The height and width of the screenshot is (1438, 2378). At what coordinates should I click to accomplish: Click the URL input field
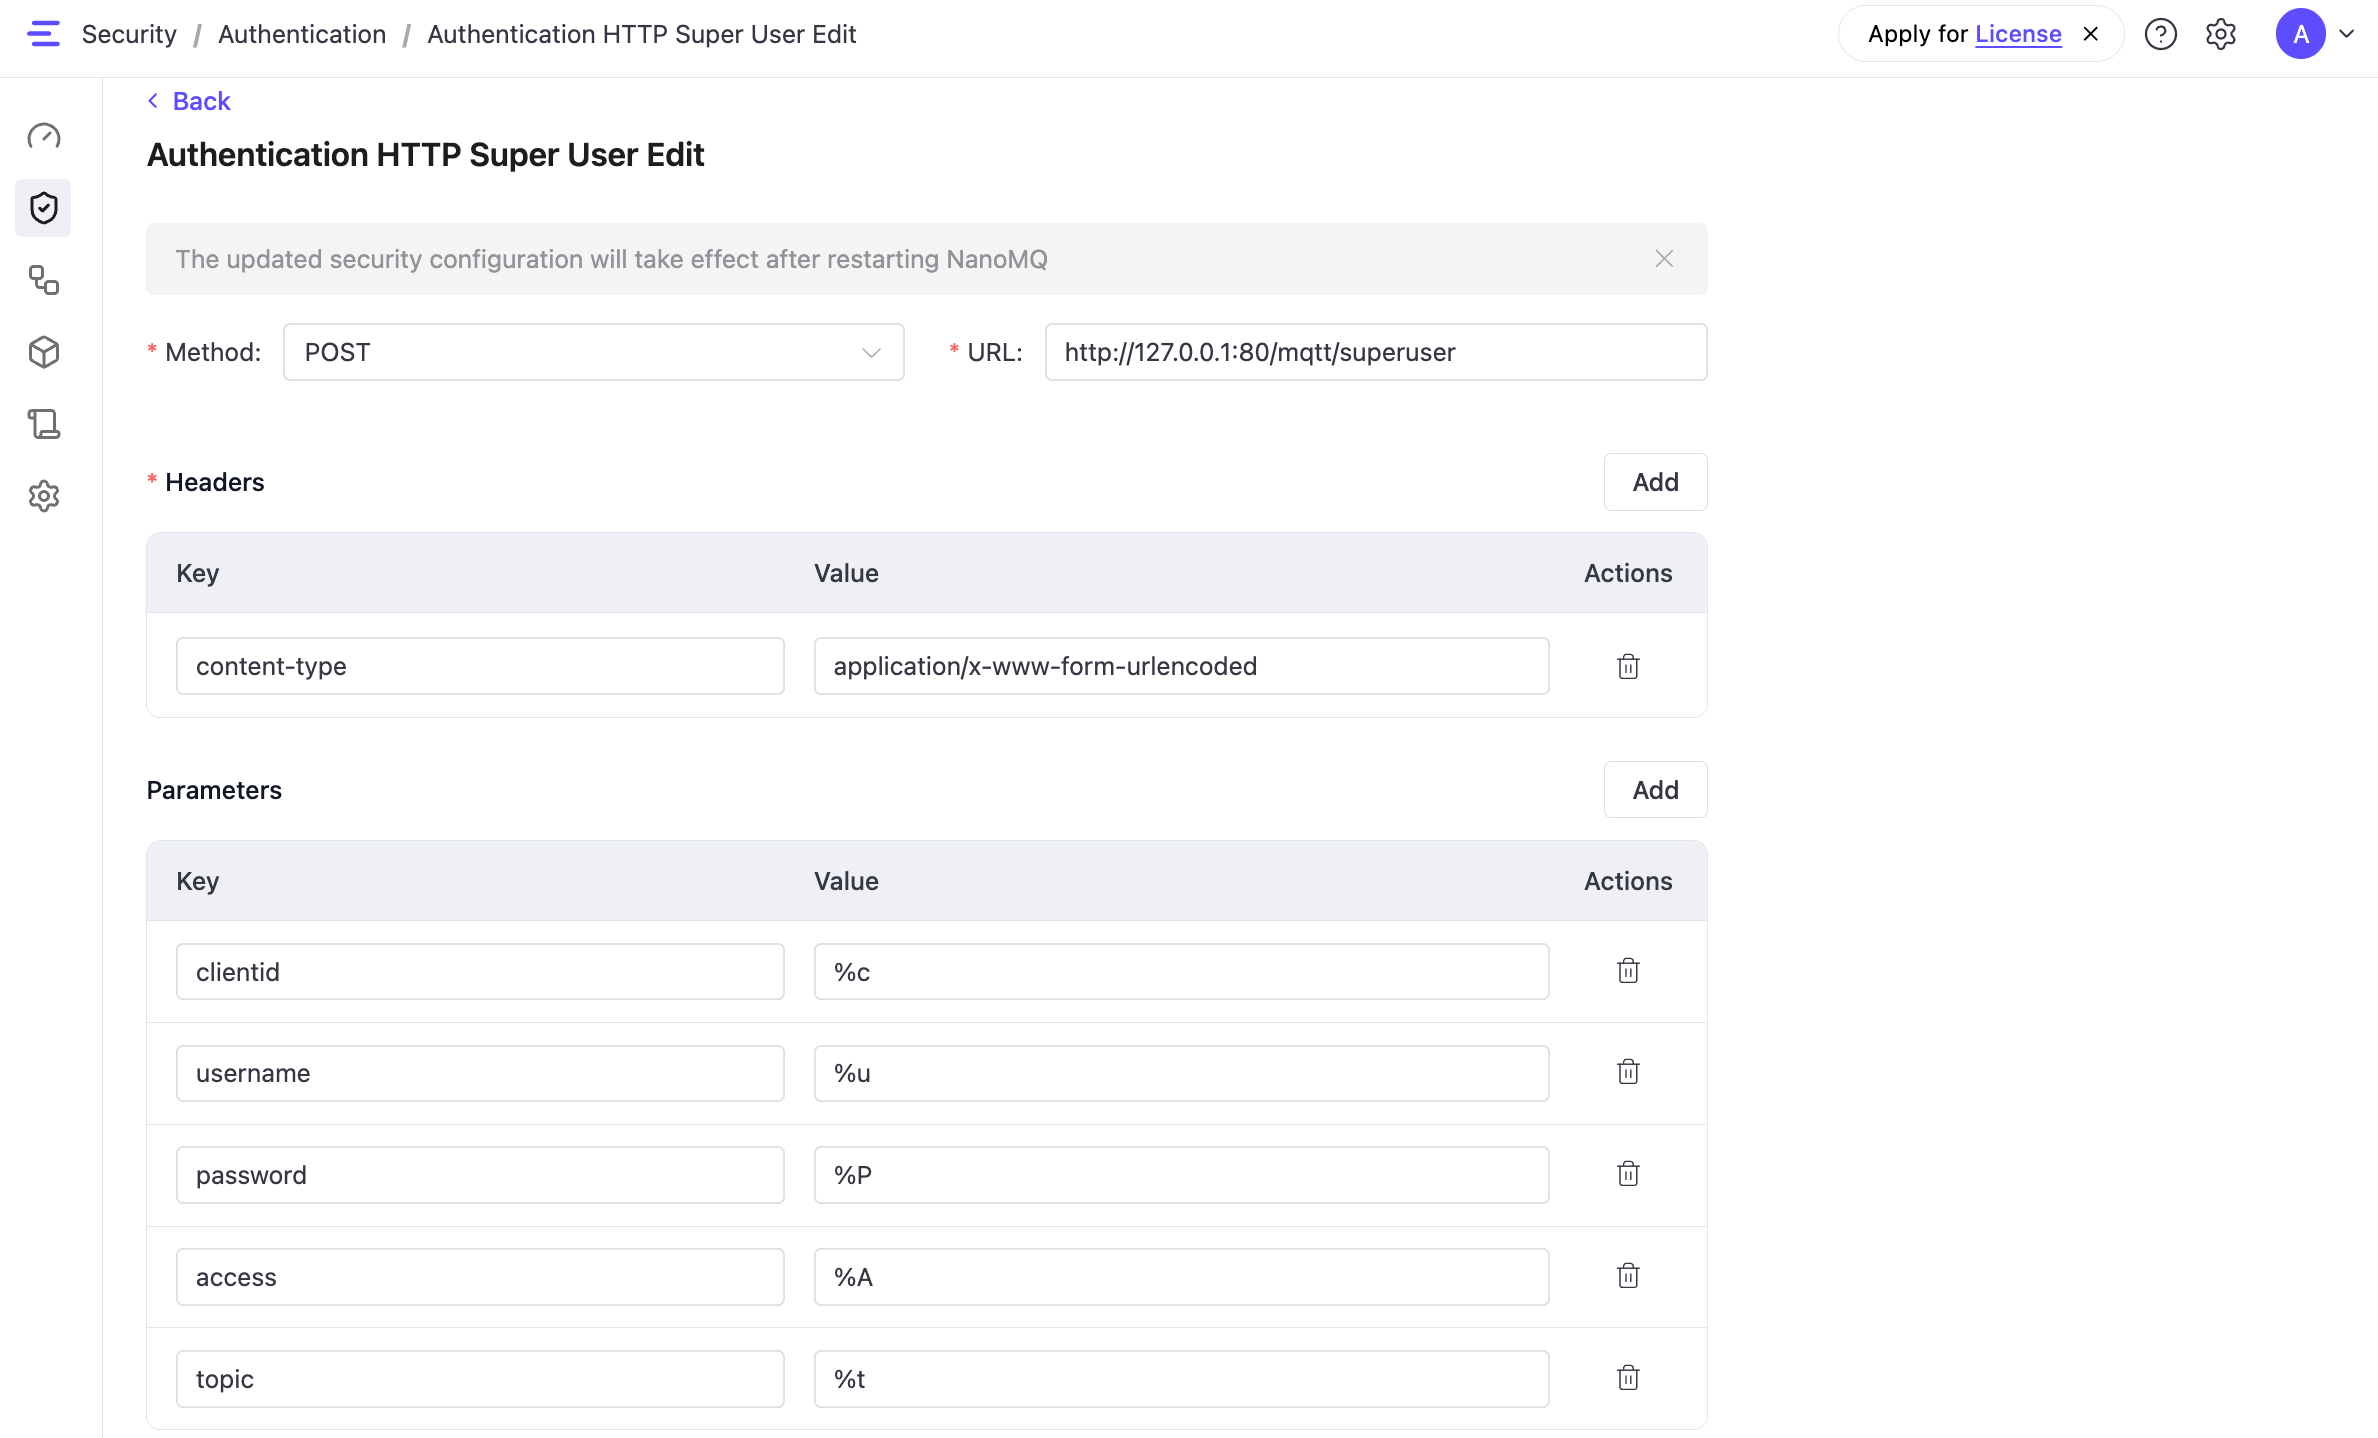click(x=1375, y=352)
